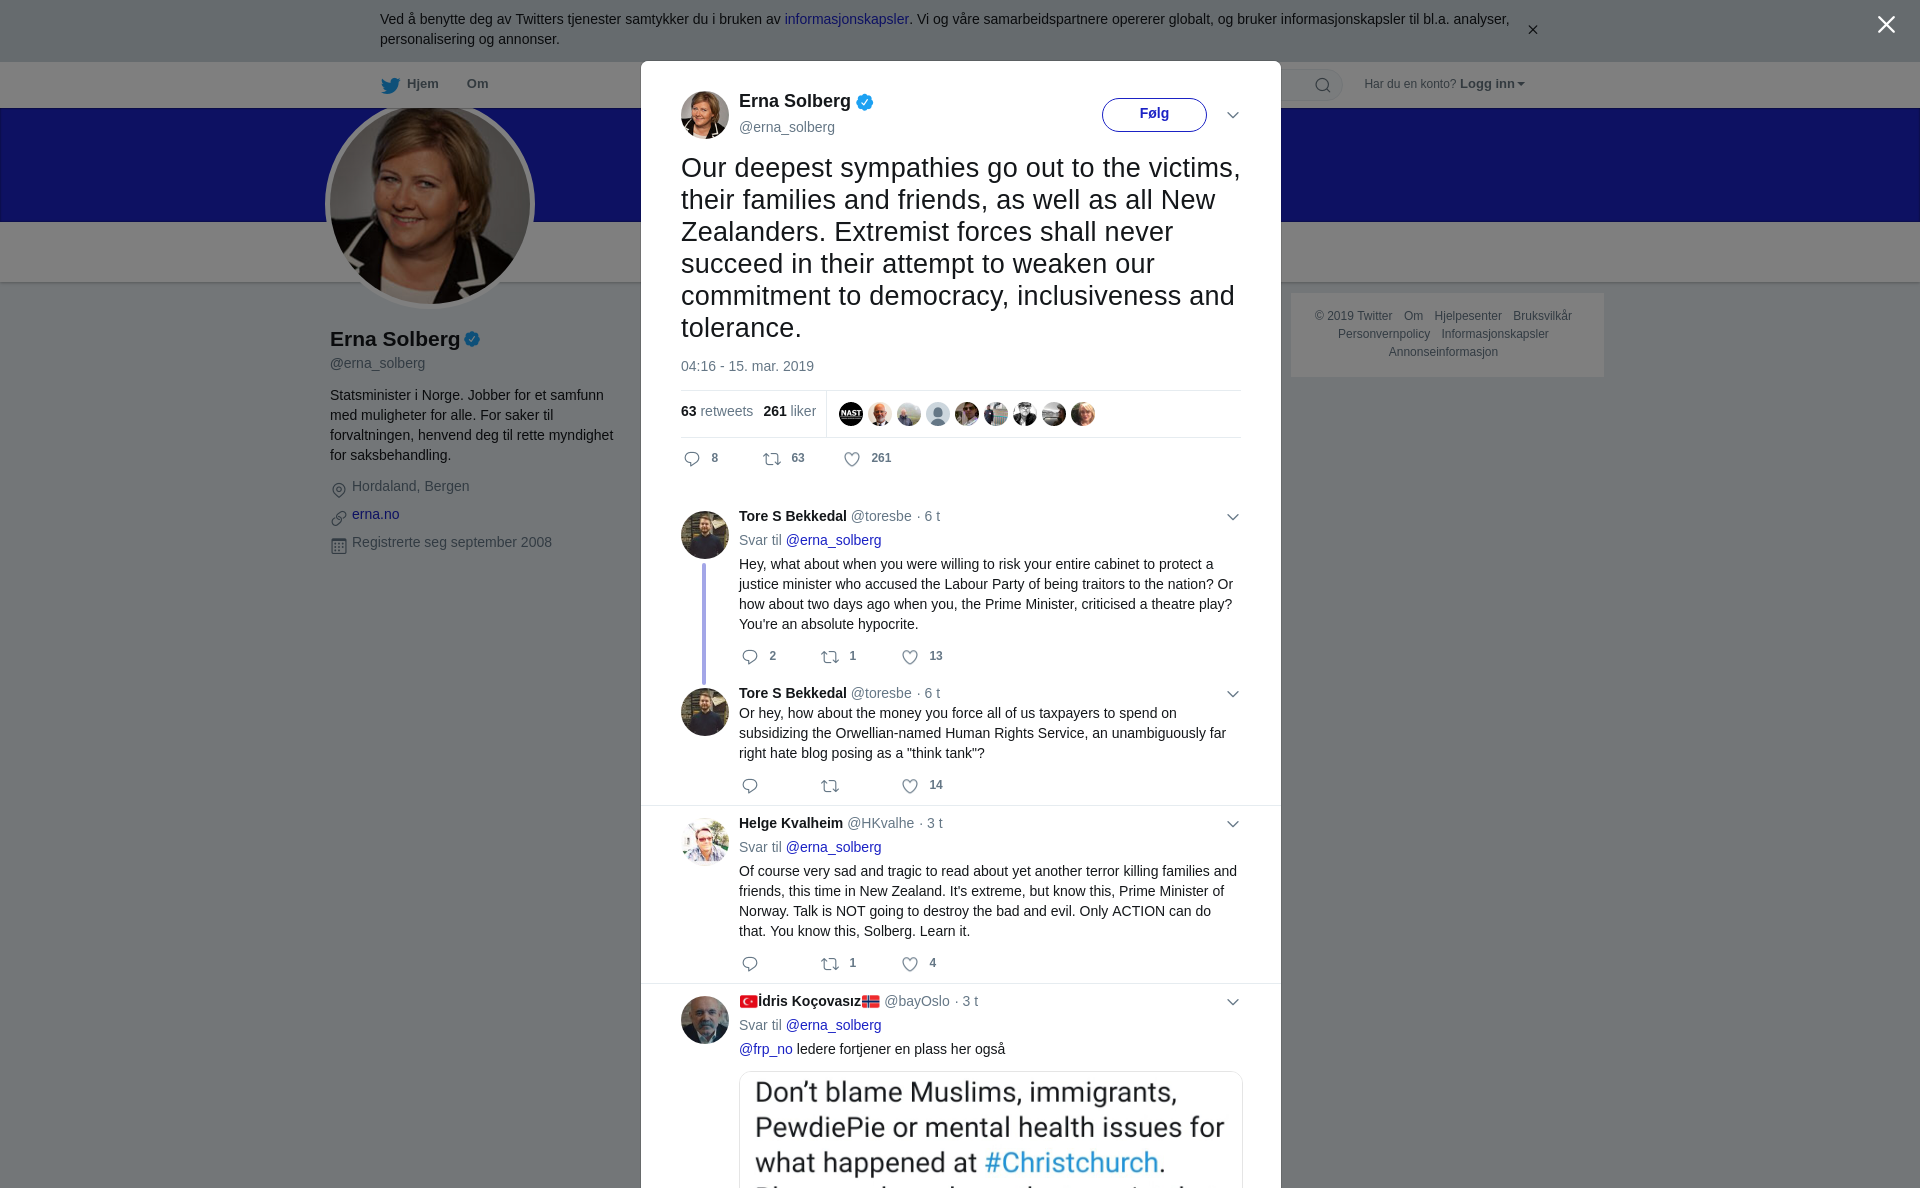Open the Om menu item
This screenshot has height=1188, width=1920.
tap(477, 84)
